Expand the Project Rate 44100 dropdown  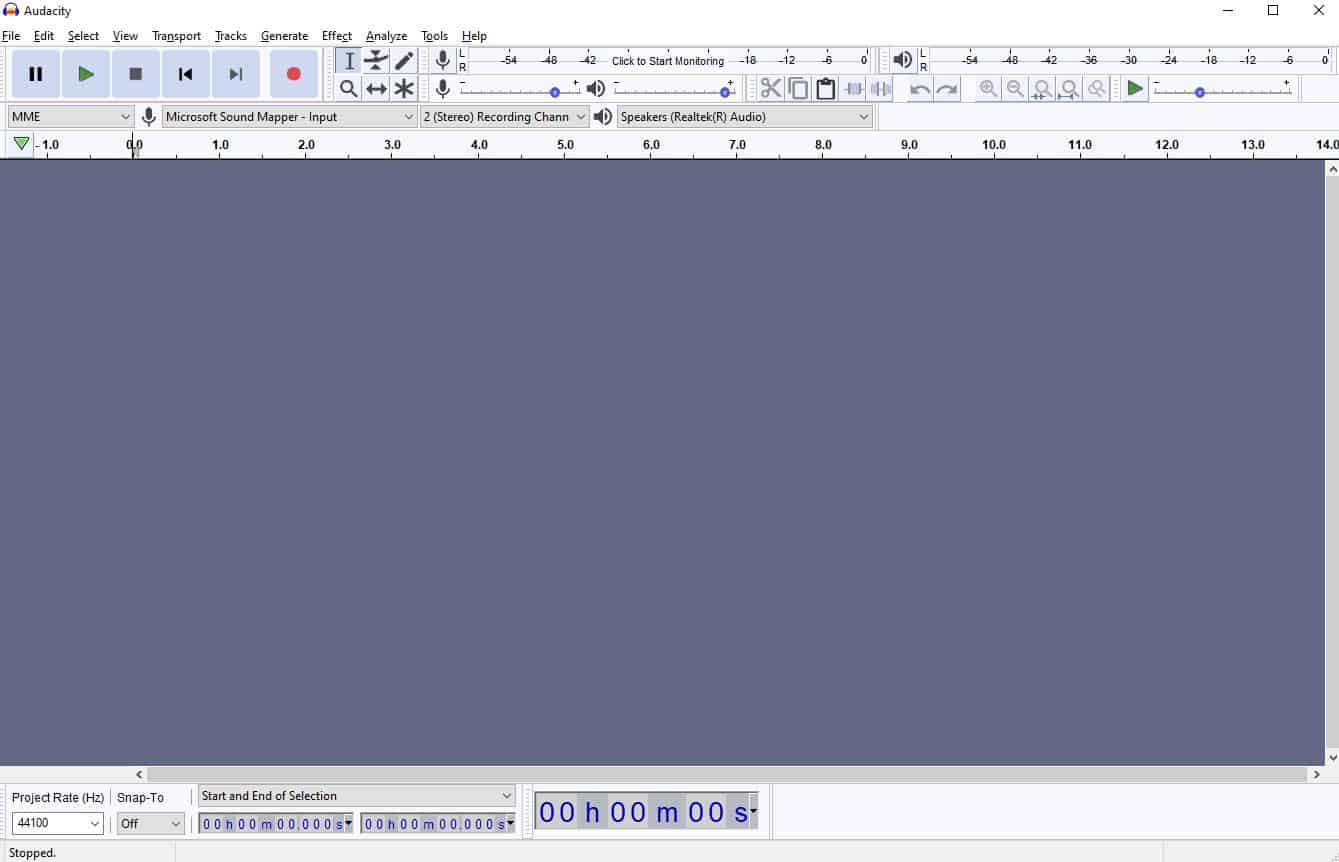pos(57,824)
